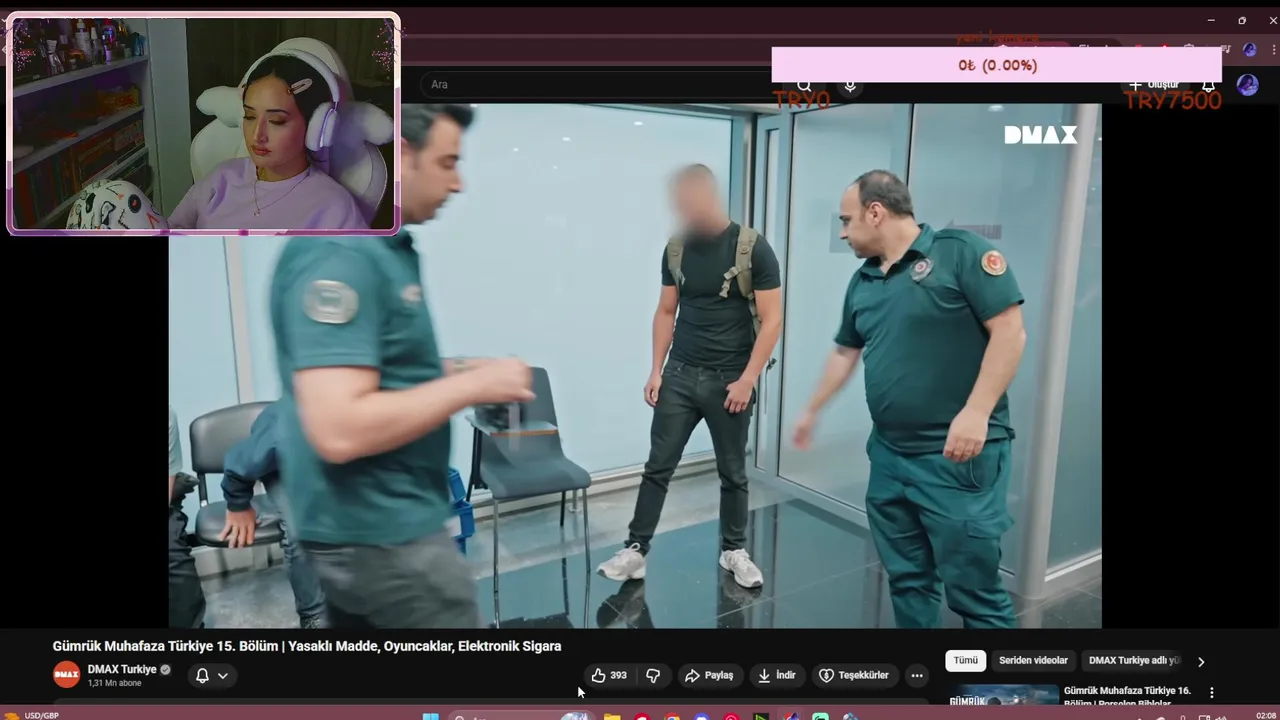Click the Teşekkürler thanks button
The height and width of the screenshot is (720, 1280).
click(855, 676)
